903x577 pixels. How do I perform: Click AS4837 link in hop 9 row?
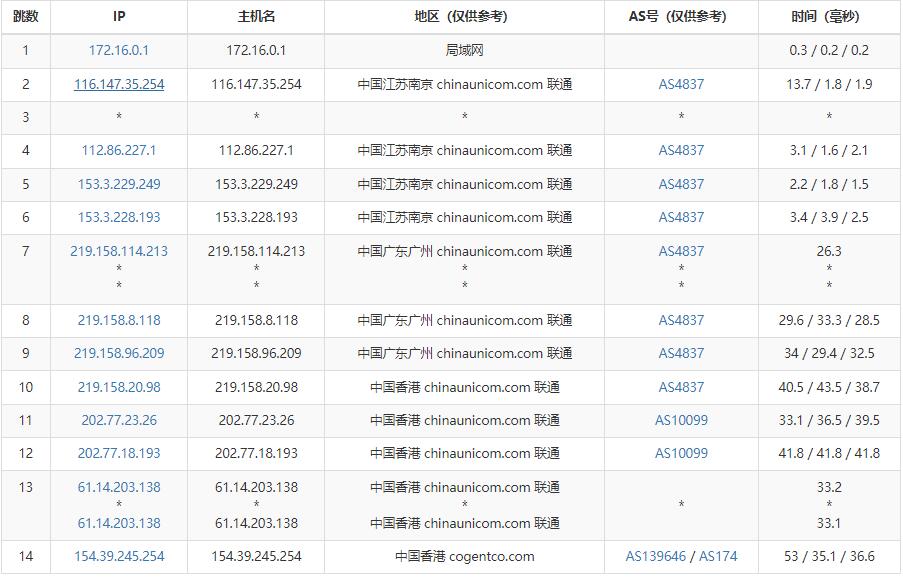[681, 353]
